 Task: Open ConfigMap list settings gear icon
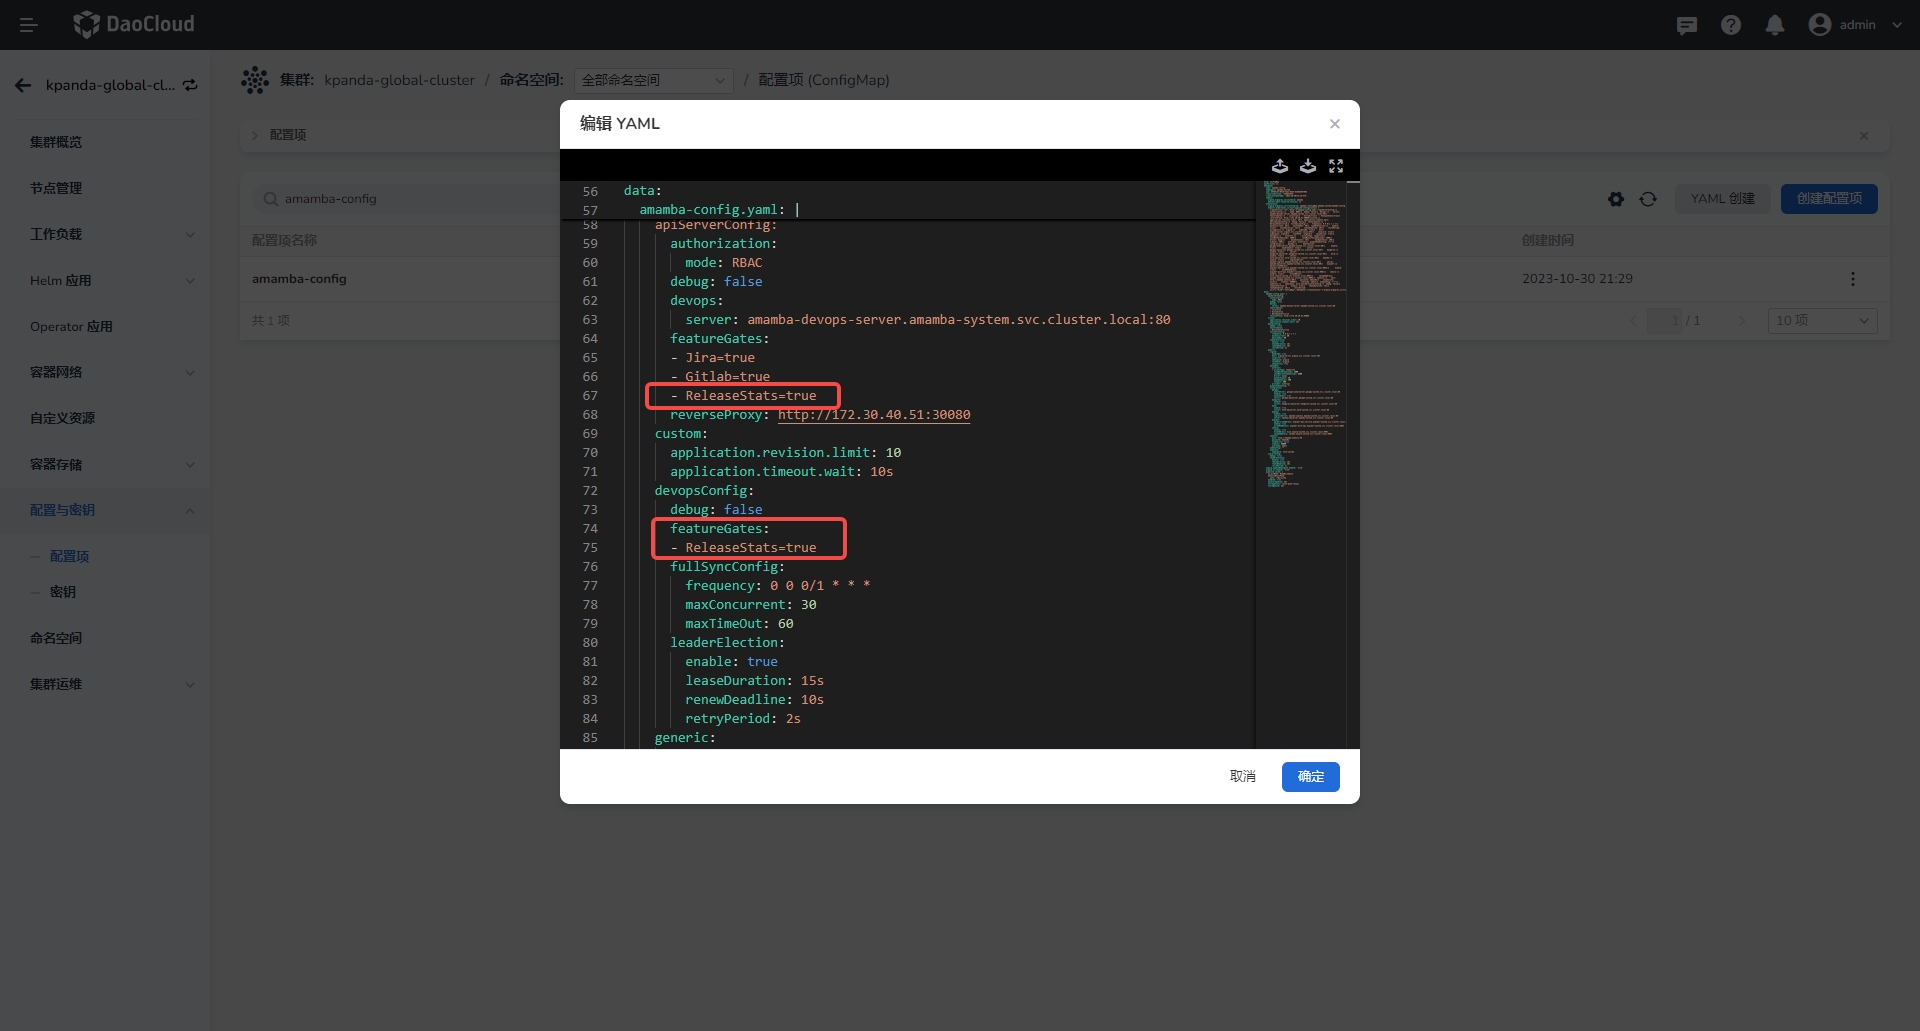[x=1616, y=199]
